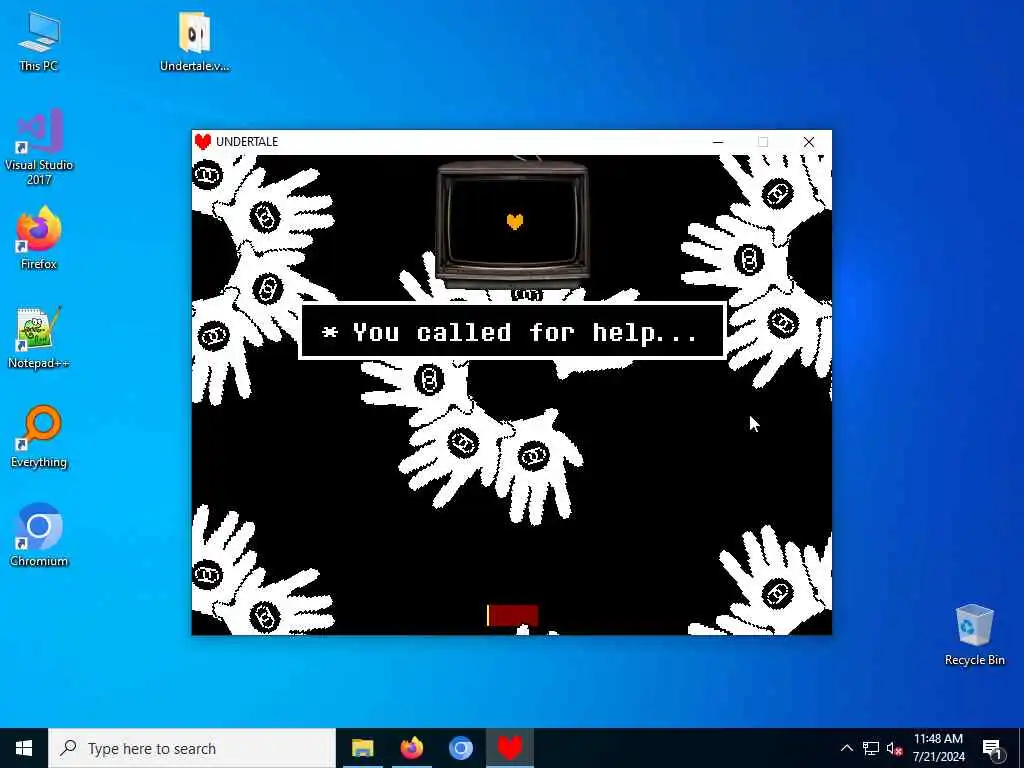The height and width of the screenshot is (768, 1024).
Task: Click the dark red health bar
Action: coord(513,615)
